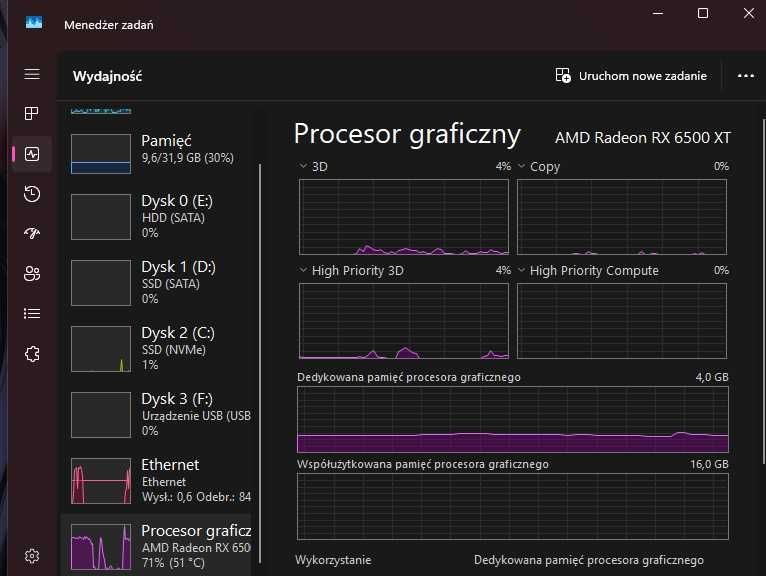Maximize the Task Manager window

point(702,13)
